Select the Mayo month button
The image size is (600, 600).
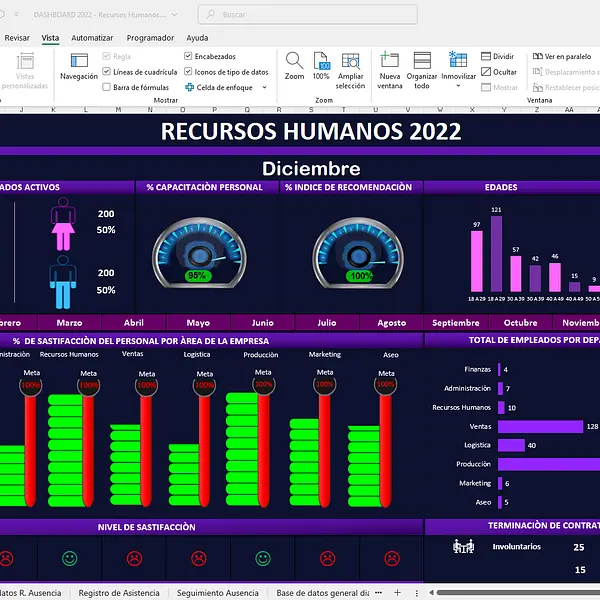pos(198,323)
